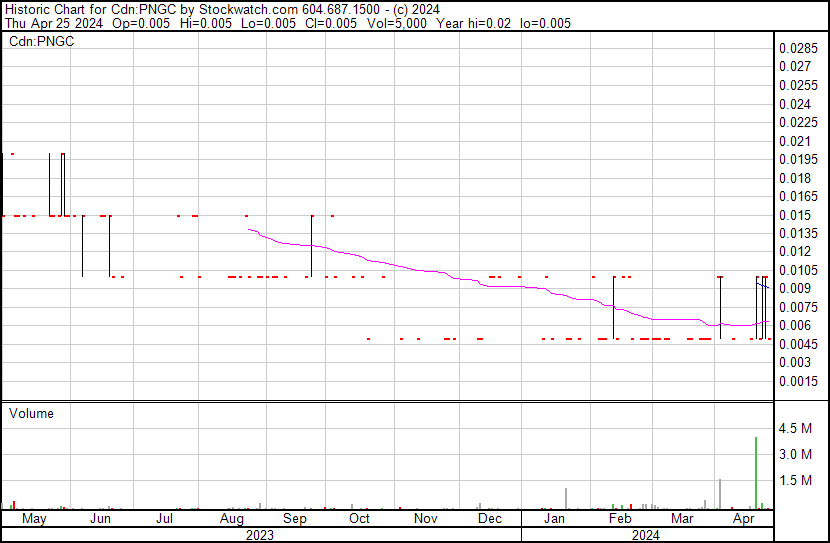The height and width of the screenshot is (543, 830).
Task: Click the 0.006 price axis label
Action: tap(795, 325)
